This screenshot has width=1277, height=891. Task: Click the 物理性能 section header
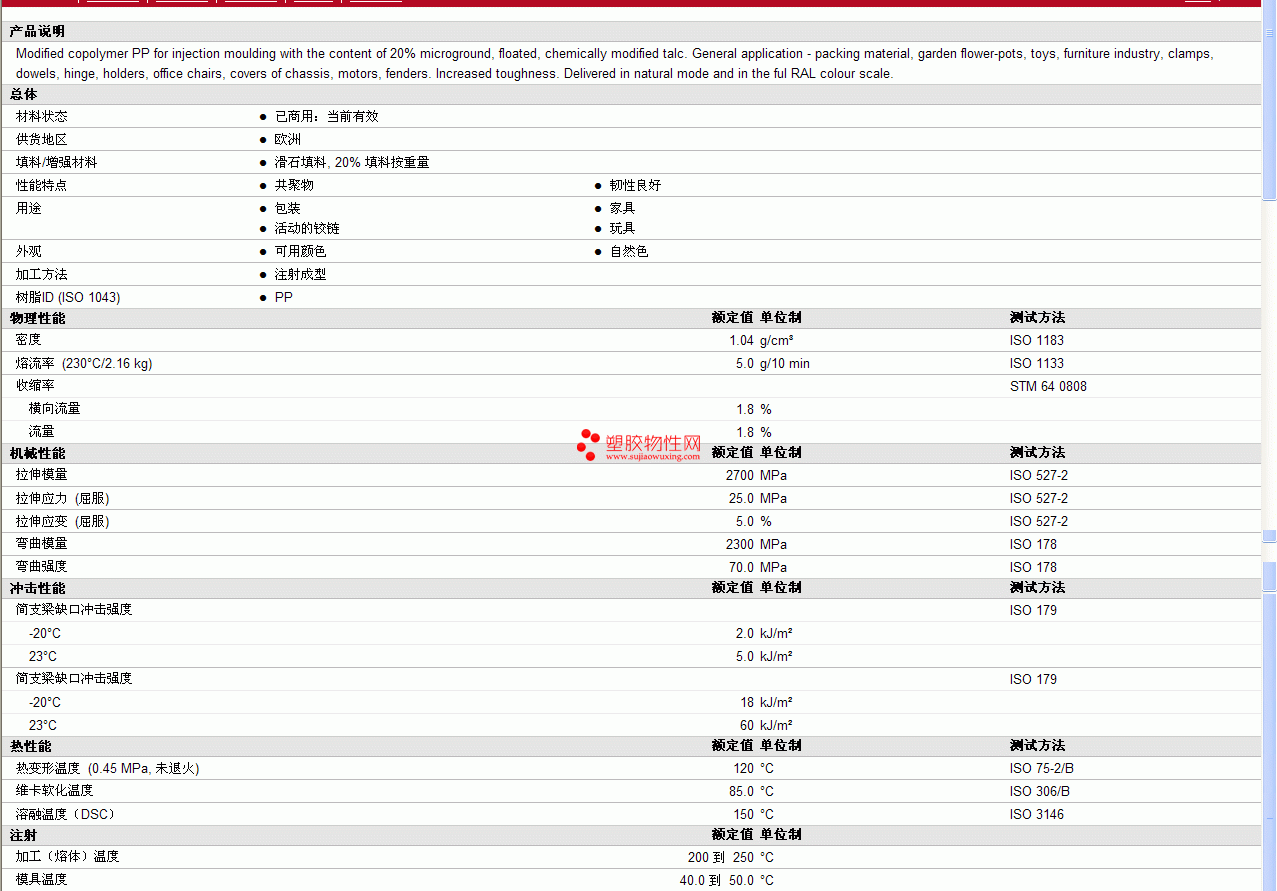[37, 318]
